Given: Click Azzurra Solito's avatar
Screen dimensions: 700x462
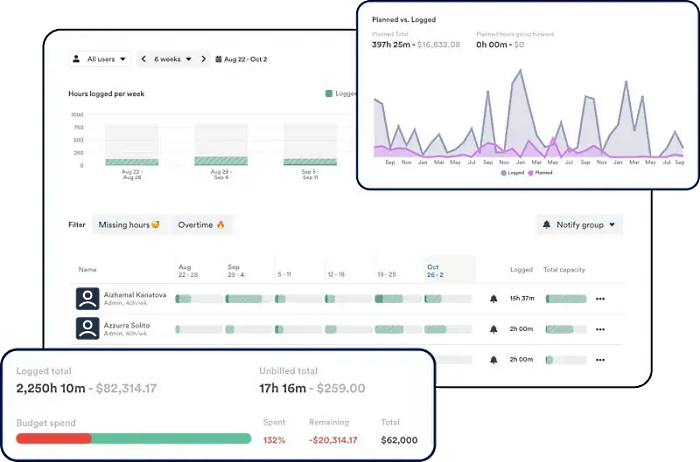Looking at the screenshot, I should [x=88, y=329].
